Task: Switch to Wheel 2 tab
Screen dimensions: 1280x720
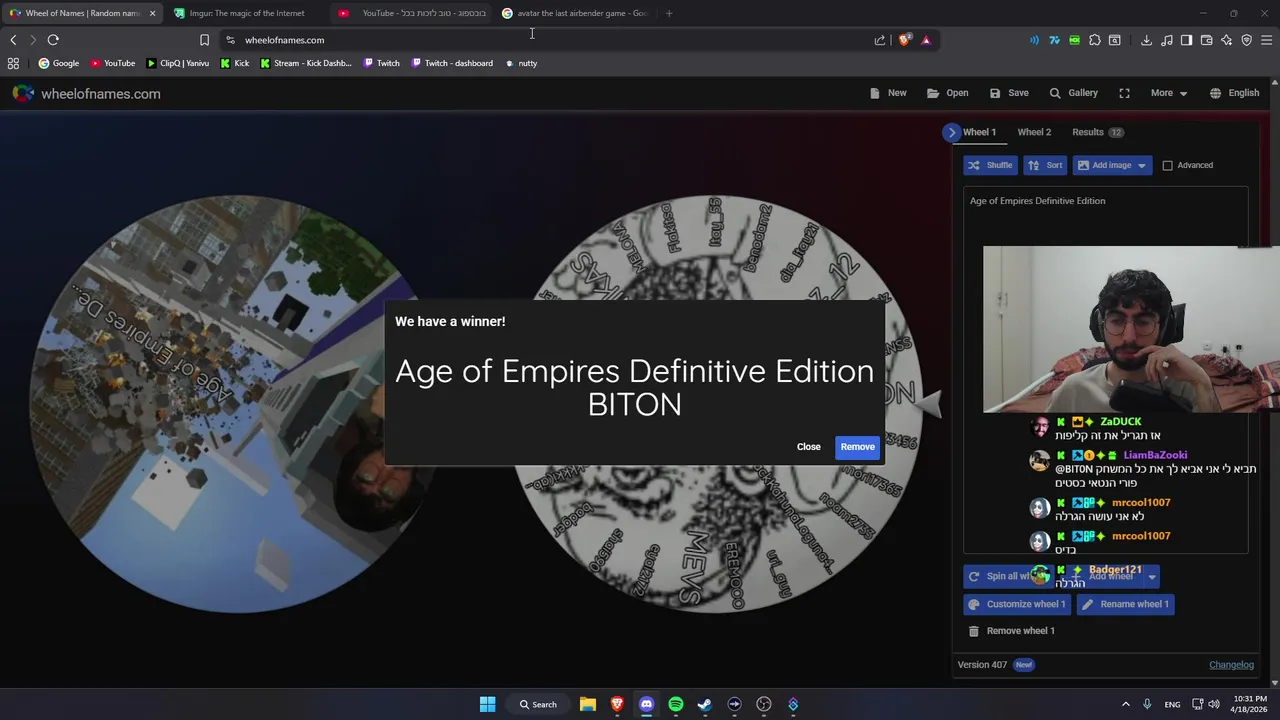Action: (x=1034, y=132)
